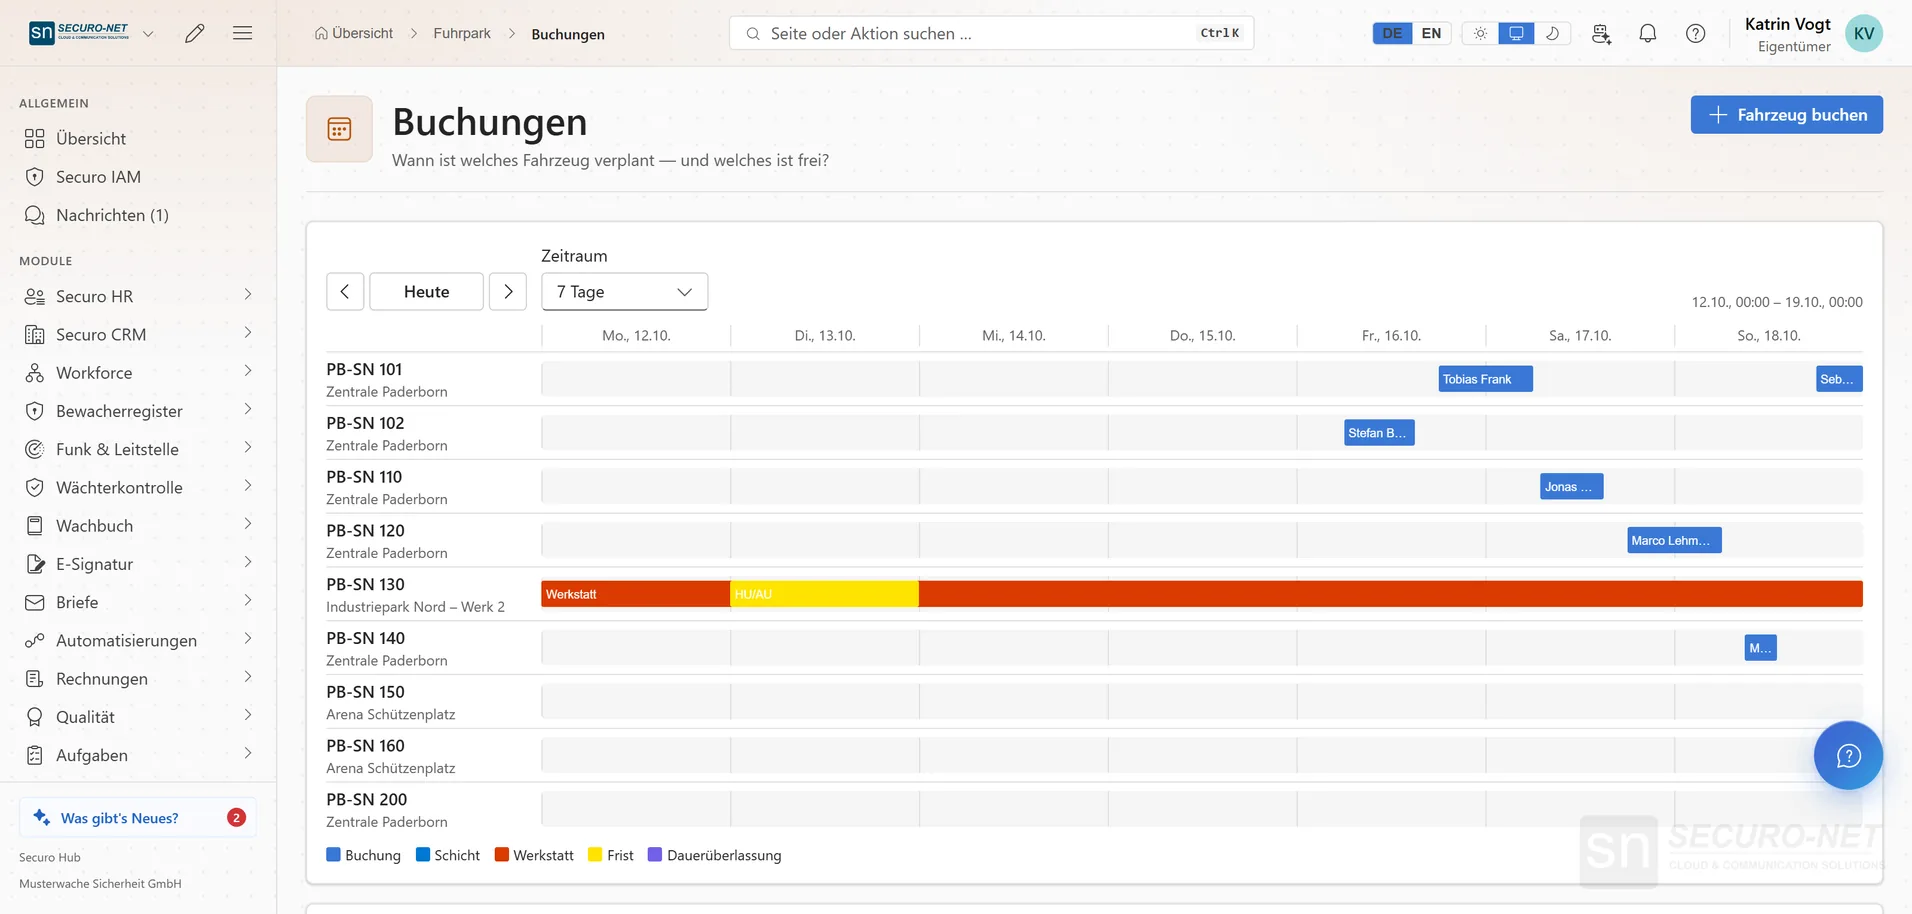Open the Zeitraum 7 Tage dropdown
The image size is (1912, 914).
625,292
